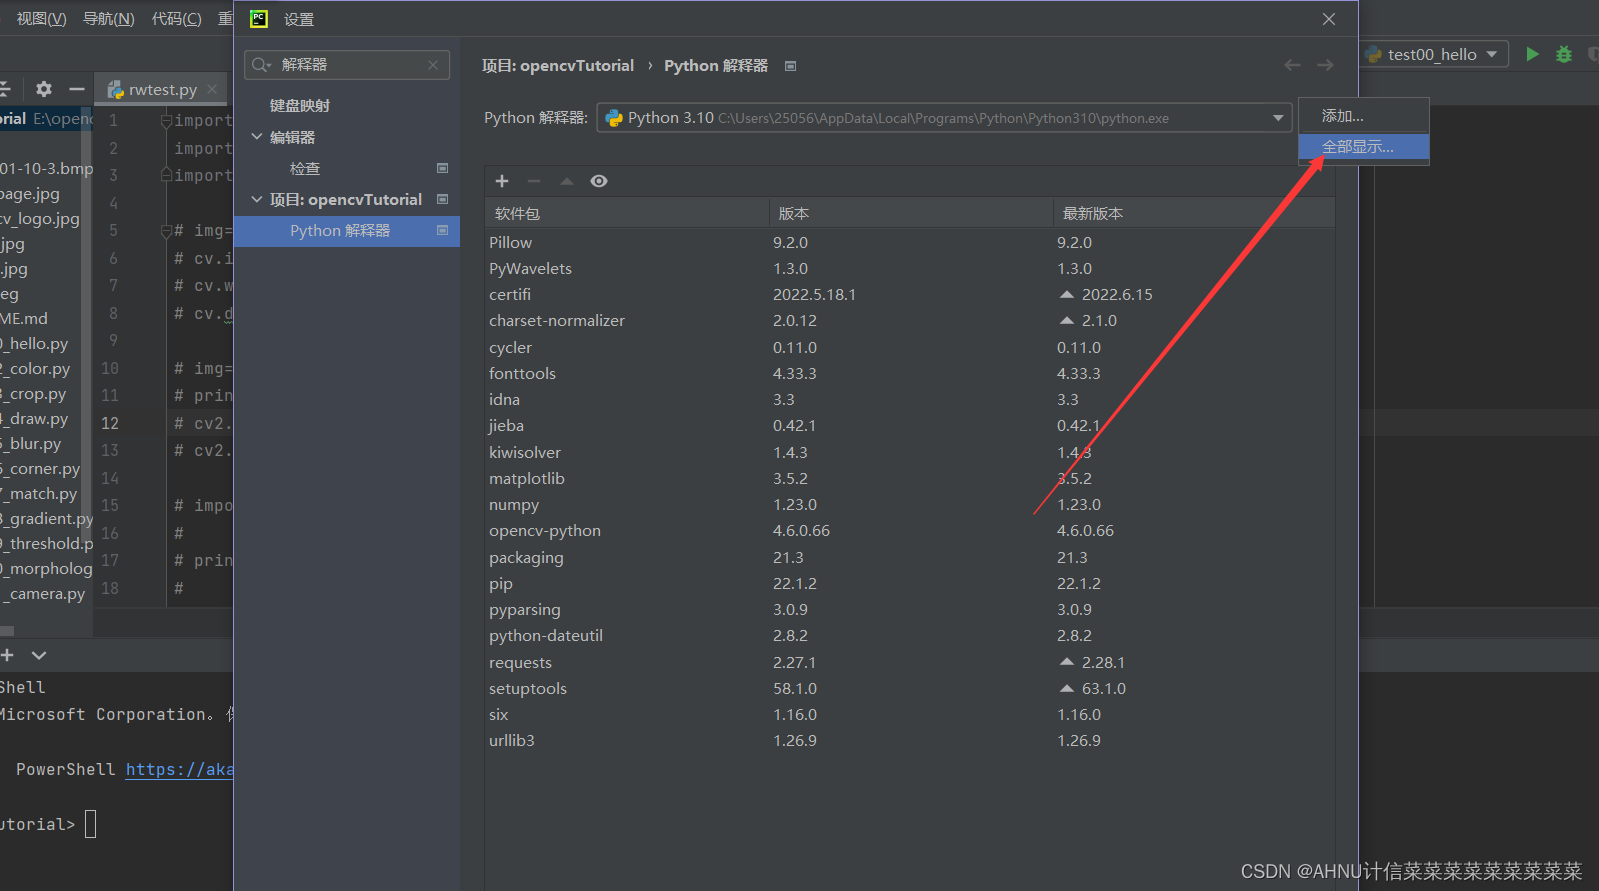
Task: Close the settings dialog window
Action: (1329, 19)
